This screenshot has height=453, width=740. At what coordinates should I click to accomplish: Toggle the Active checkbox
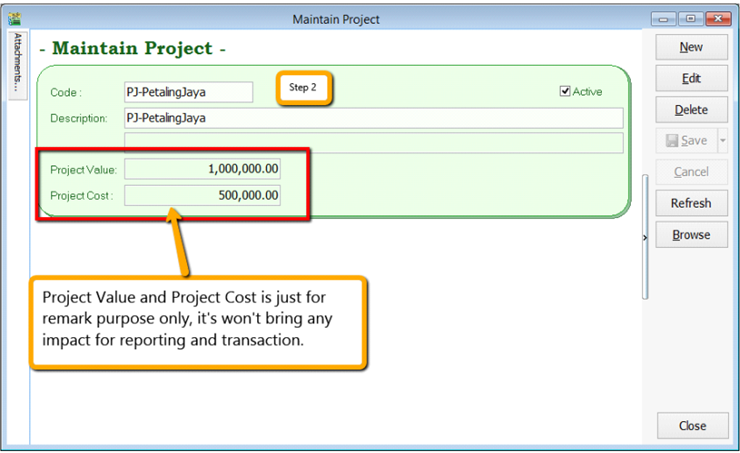565,92
